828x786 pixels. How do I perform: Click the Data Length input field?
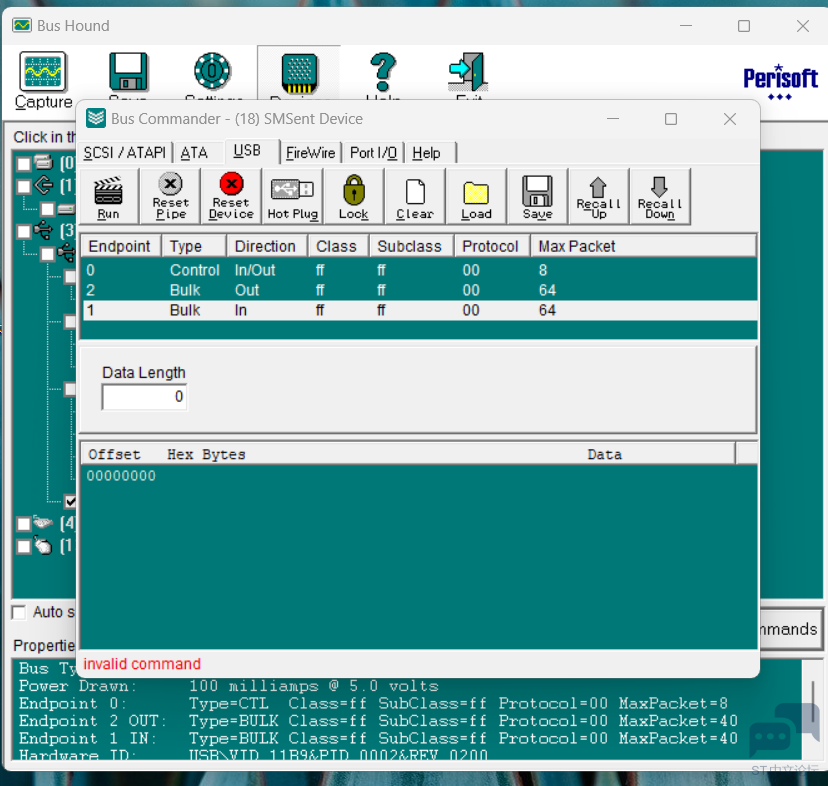(x=144, y=397)
